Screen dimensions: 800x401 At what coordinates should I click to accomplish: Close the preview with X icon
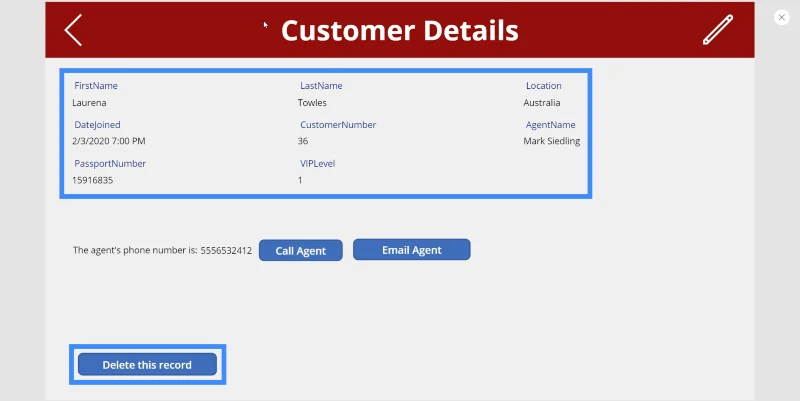click(x=782, y=17)
